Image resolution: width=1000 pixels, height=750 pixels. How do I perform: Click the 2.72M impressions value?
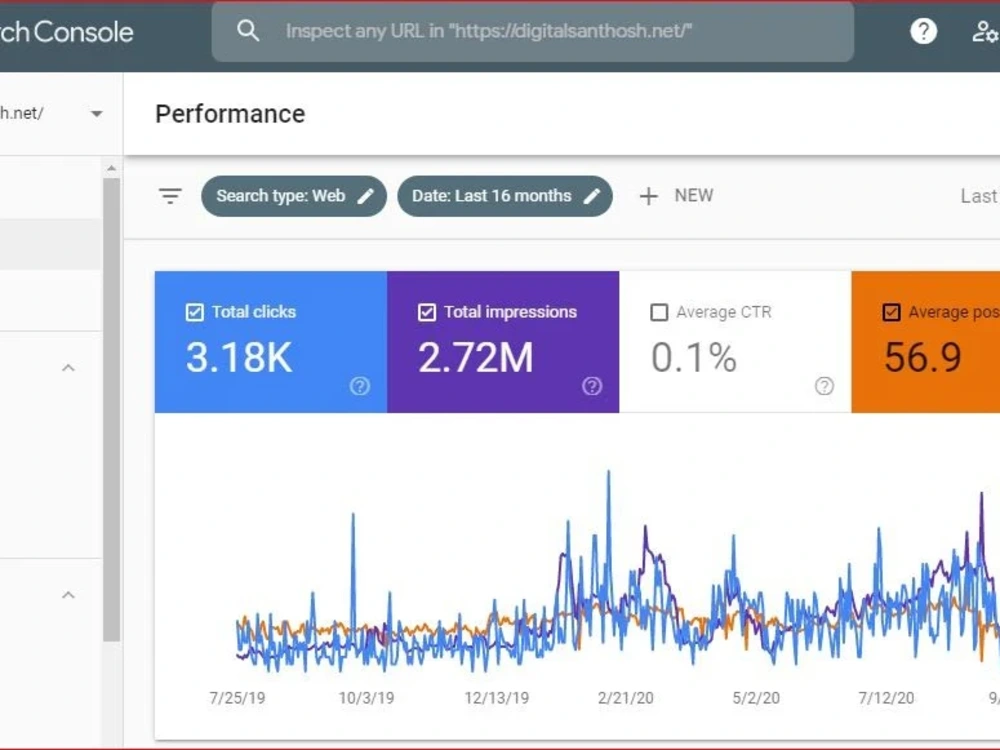pos(476,357)
